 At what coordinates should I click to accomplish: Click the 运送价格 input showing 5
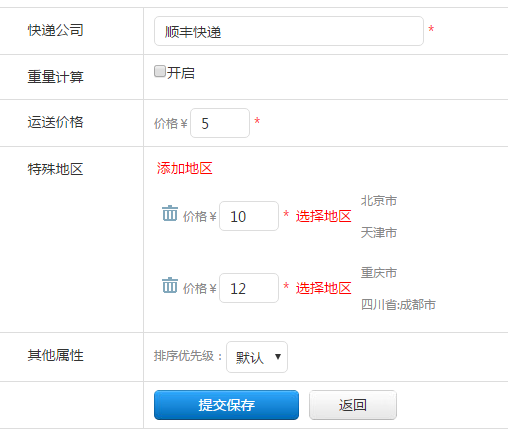pyautogui.click(x=220, y=123)
